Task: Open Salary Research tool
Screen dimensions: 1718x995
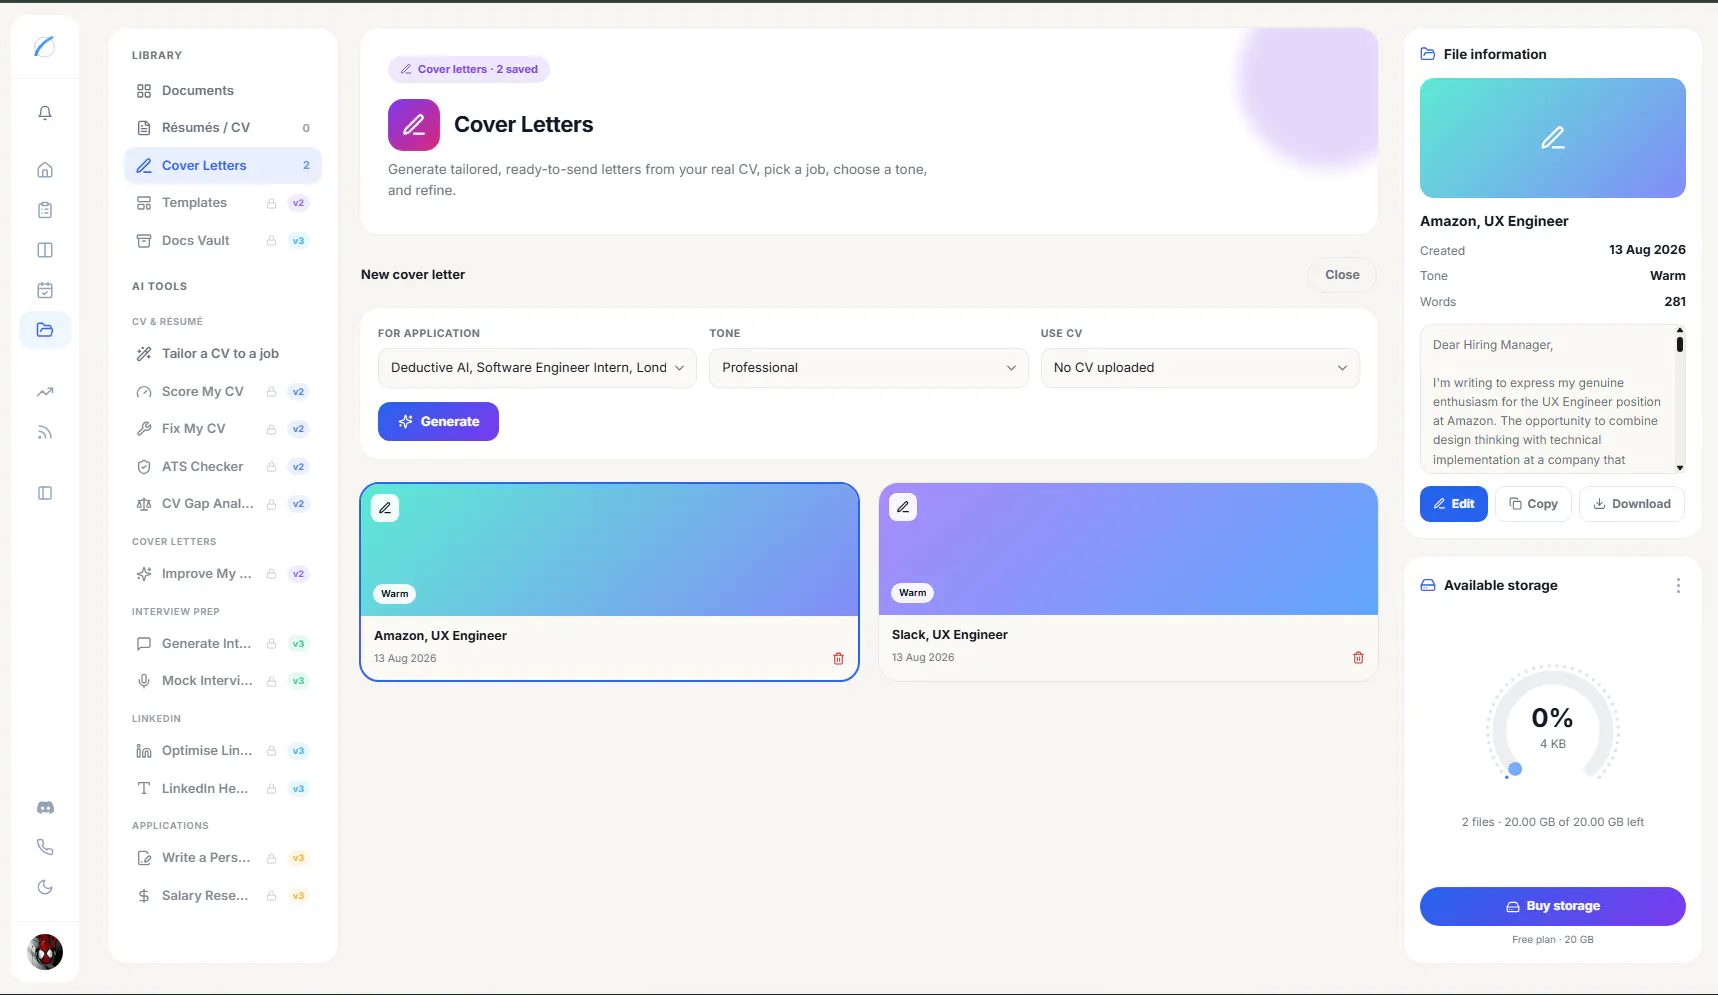Action: point(223,896)
